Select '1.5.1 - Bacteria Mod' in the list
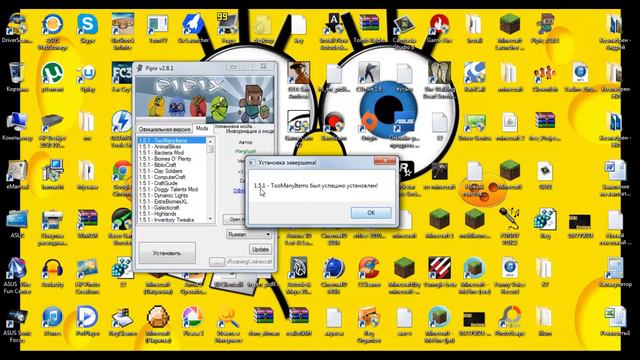The width and height of the screenshot is (640, 360). [172, 153]
